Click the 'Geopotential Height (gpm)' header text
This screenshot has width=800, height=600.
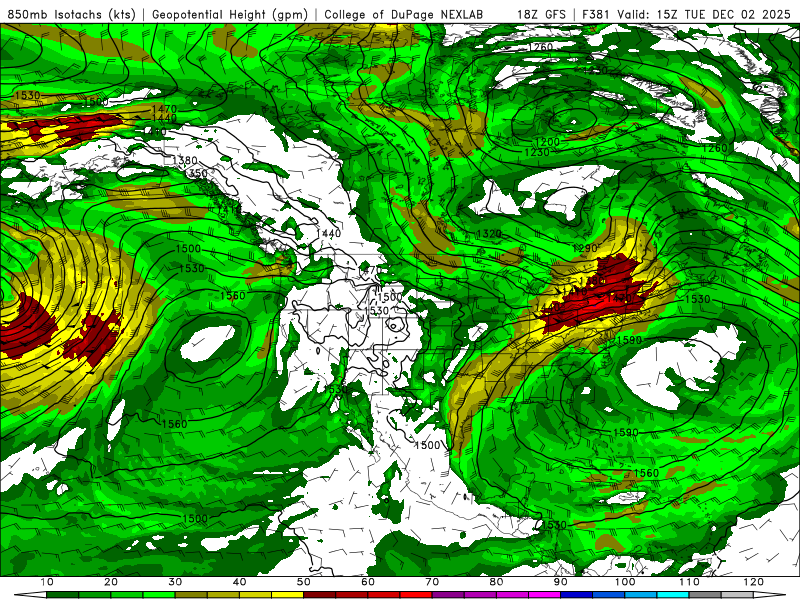click(230, 14)
